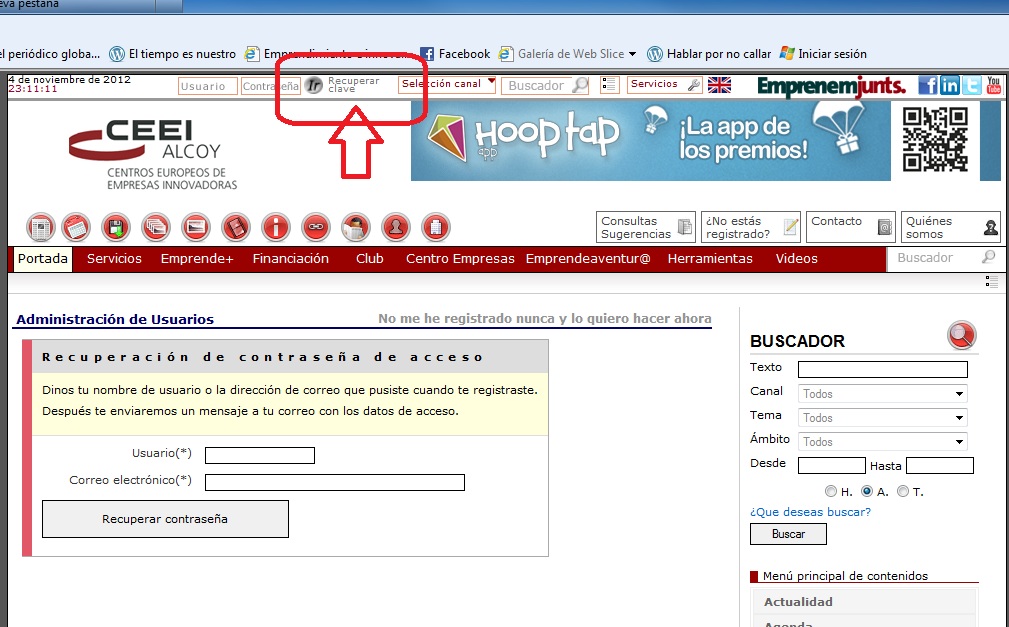Open the Canal dropdown showing Todos
The image size is (1009, 627).
881,393
